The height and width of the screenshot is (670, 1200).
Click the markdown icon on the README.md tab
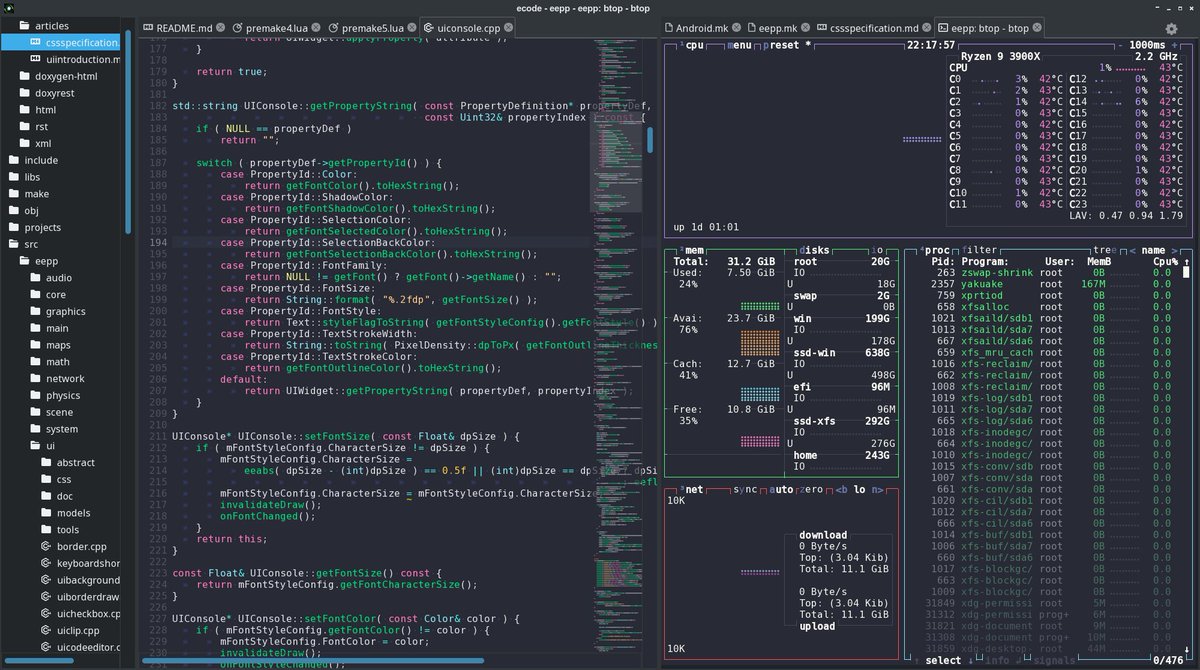(148, 28)
